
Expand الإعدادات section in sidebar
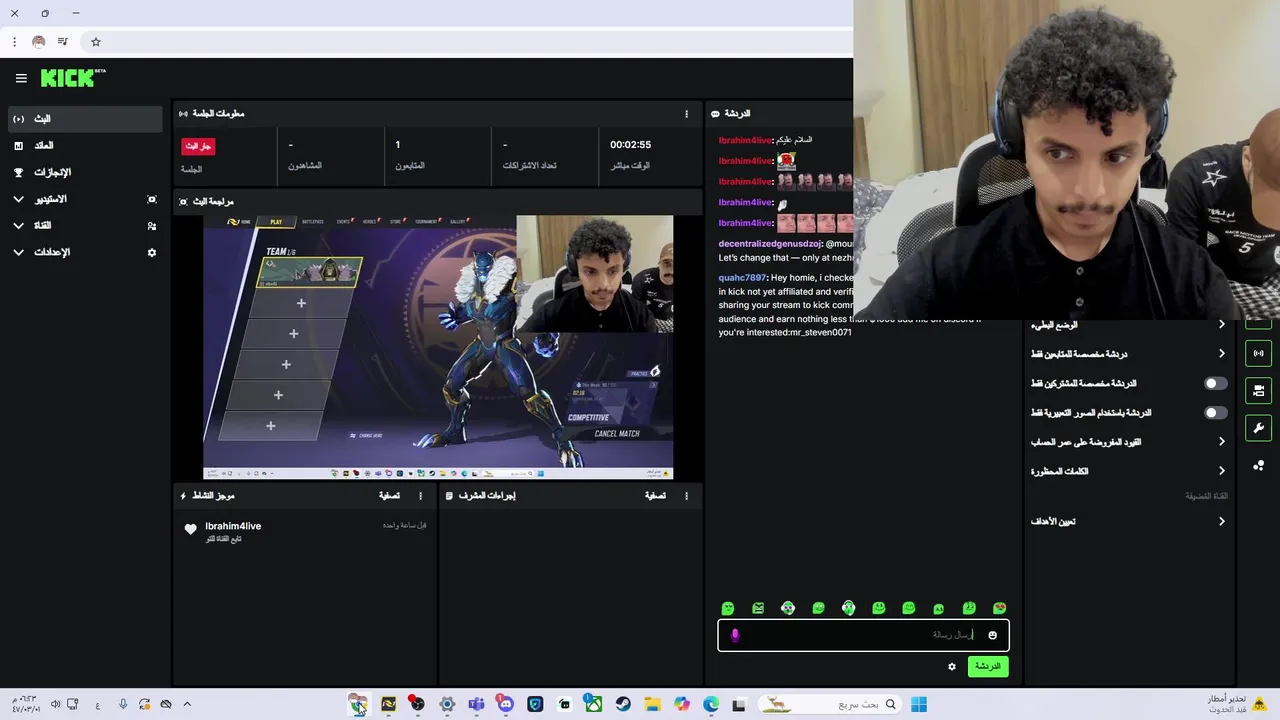click(x=18, y=253)
